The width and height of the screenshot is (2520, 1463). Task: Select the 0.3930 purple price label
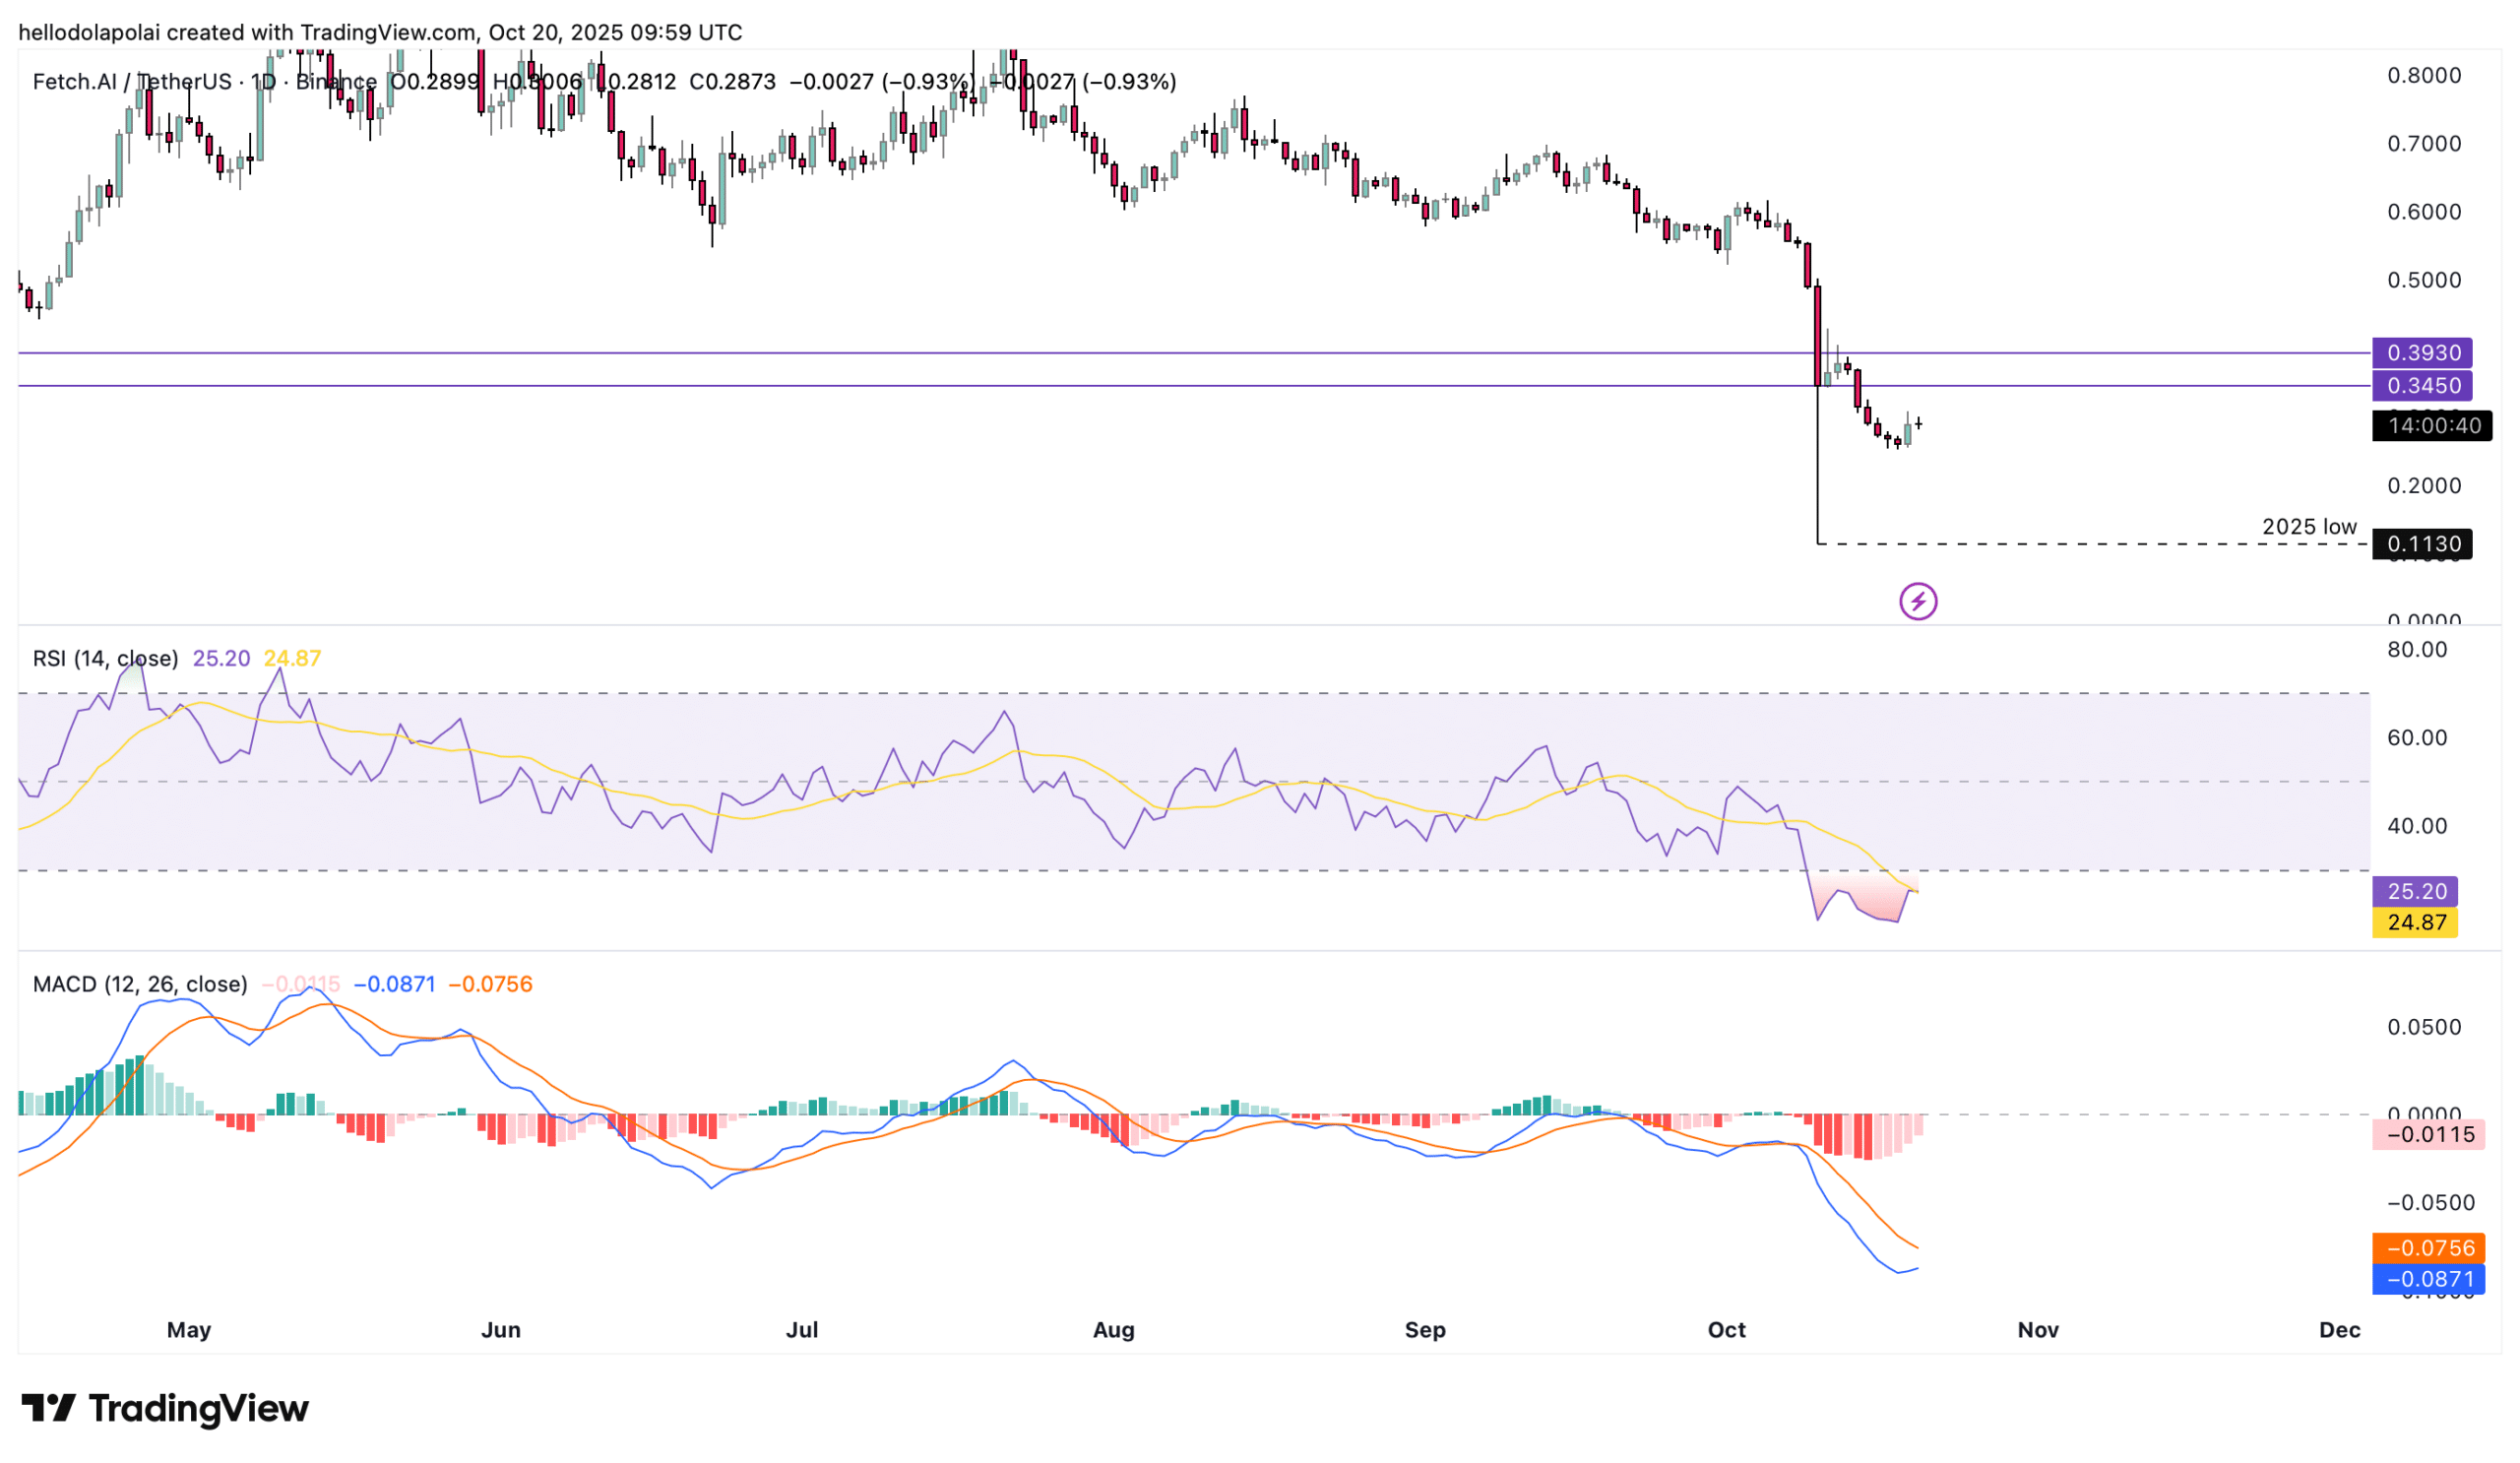(2421, 353)
